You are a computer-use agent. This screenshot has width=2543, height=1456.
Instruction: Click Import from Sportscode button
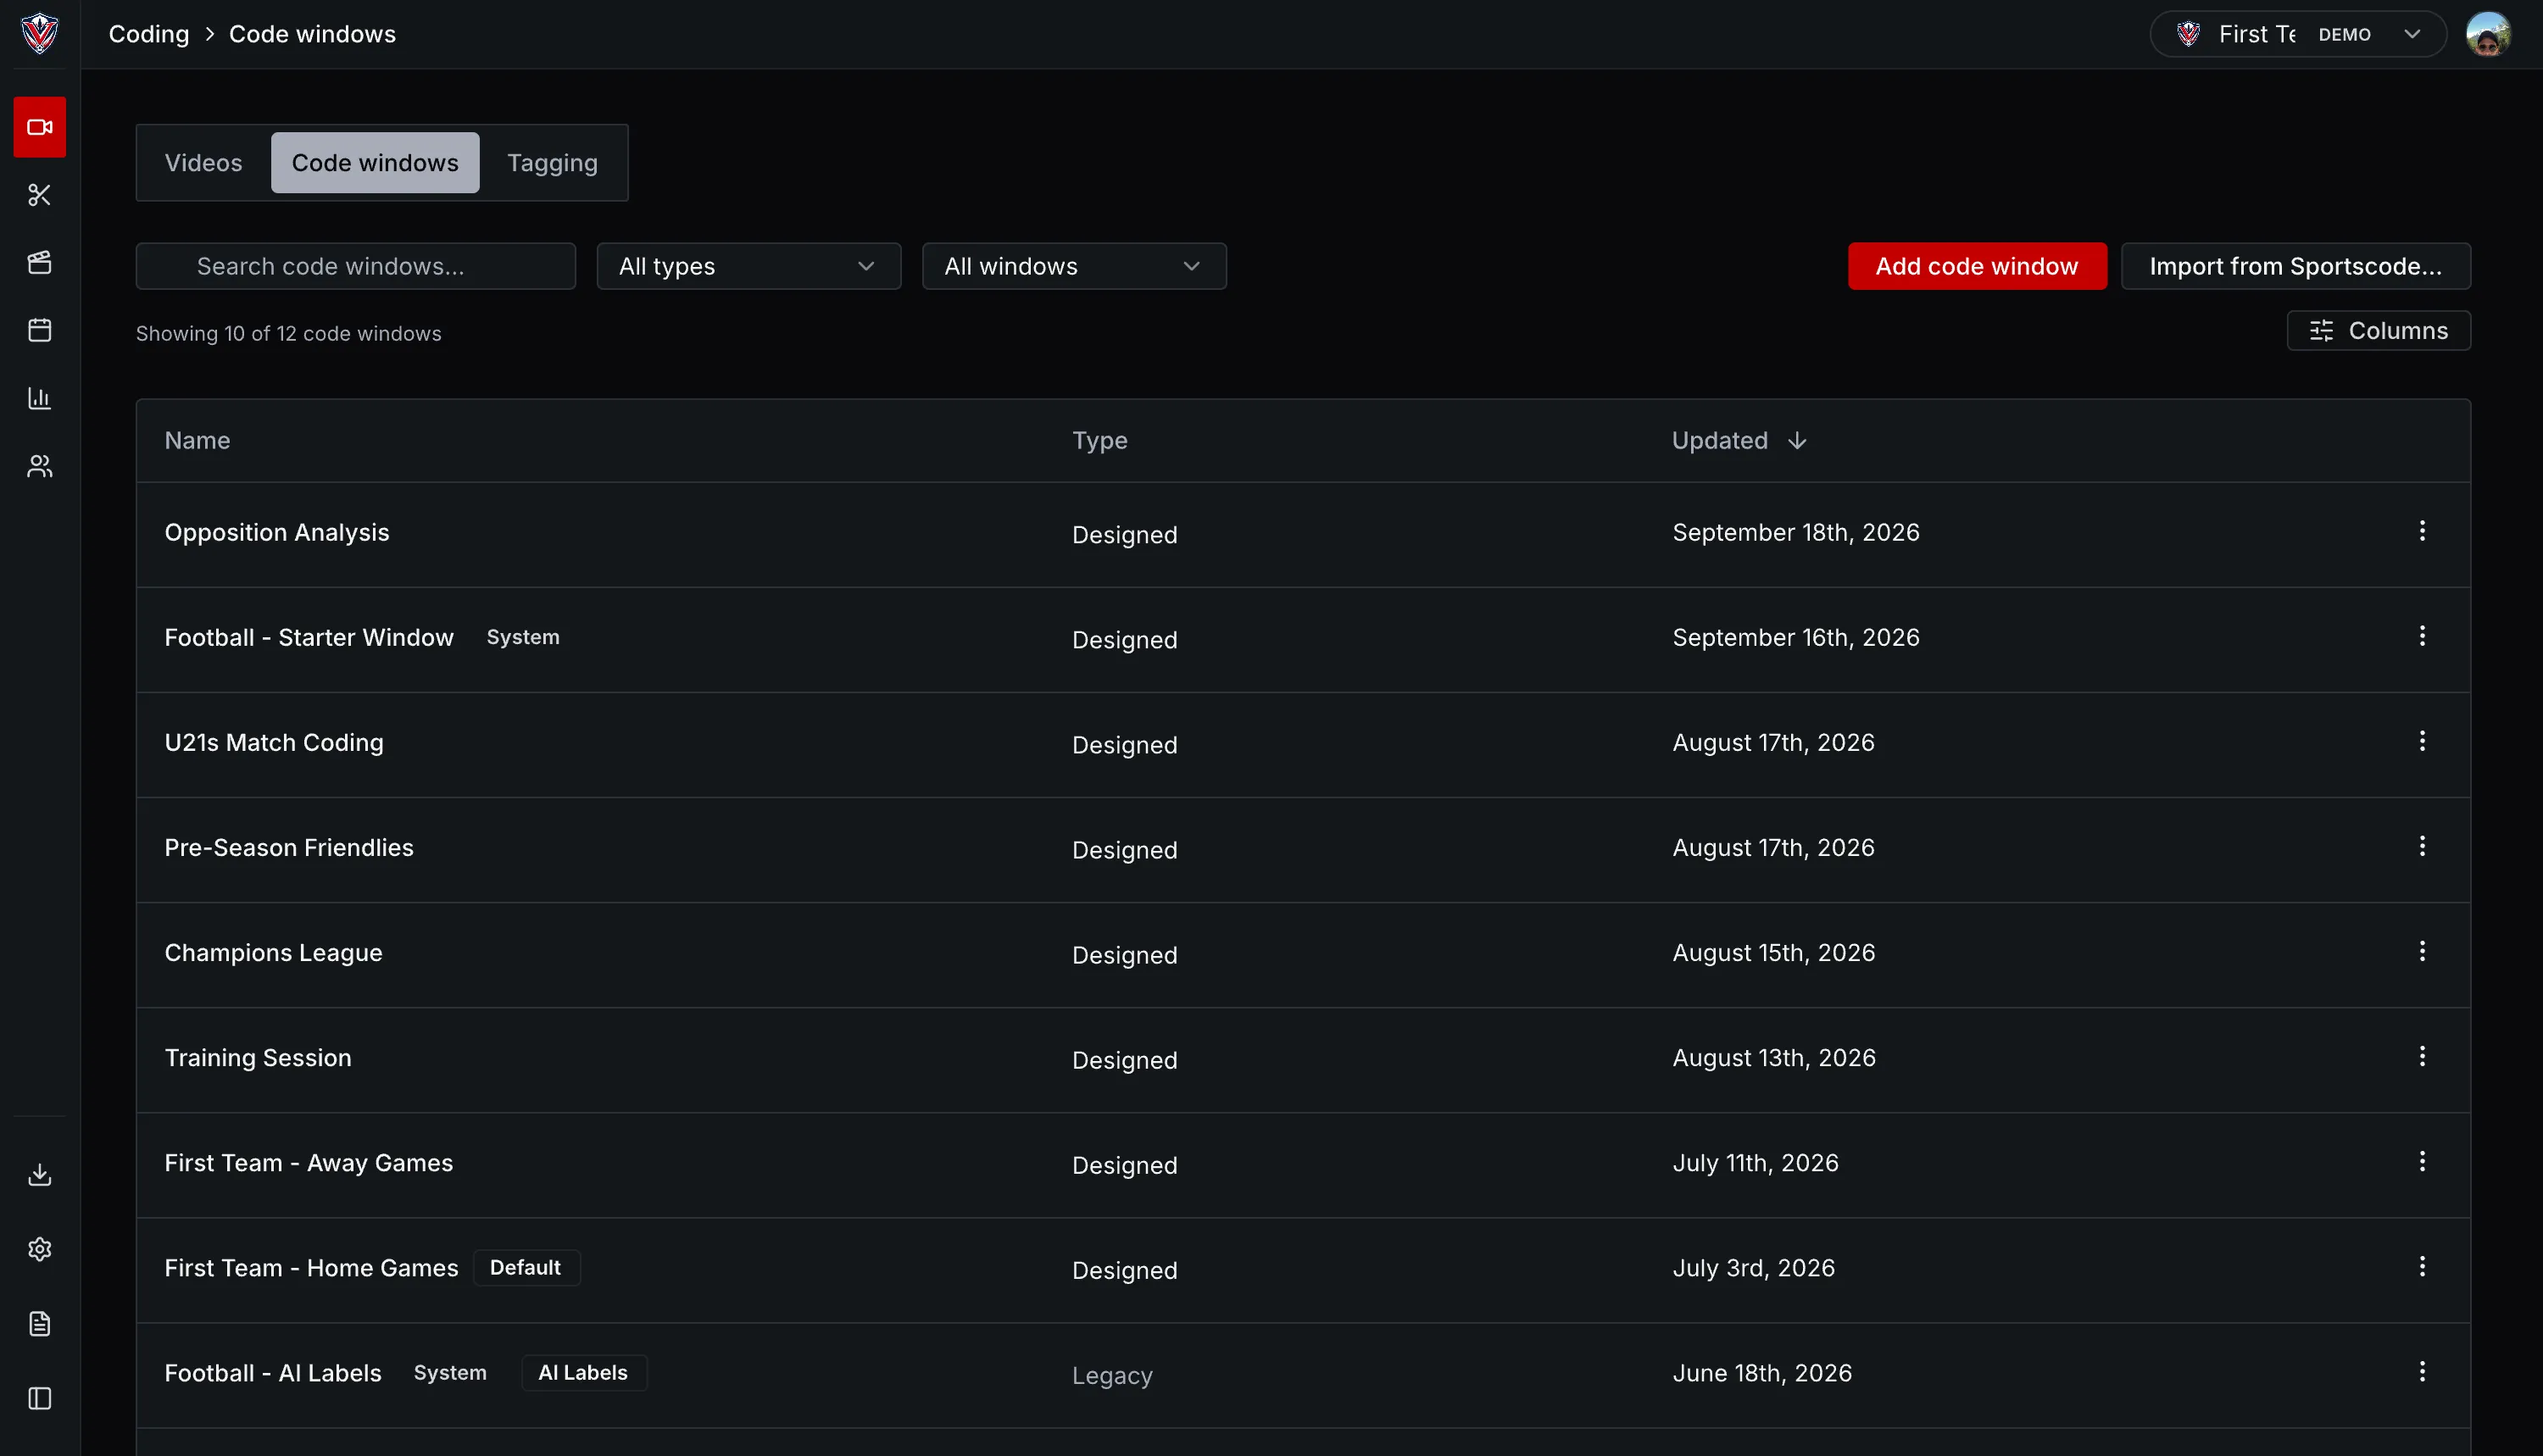click(2295, 266)
